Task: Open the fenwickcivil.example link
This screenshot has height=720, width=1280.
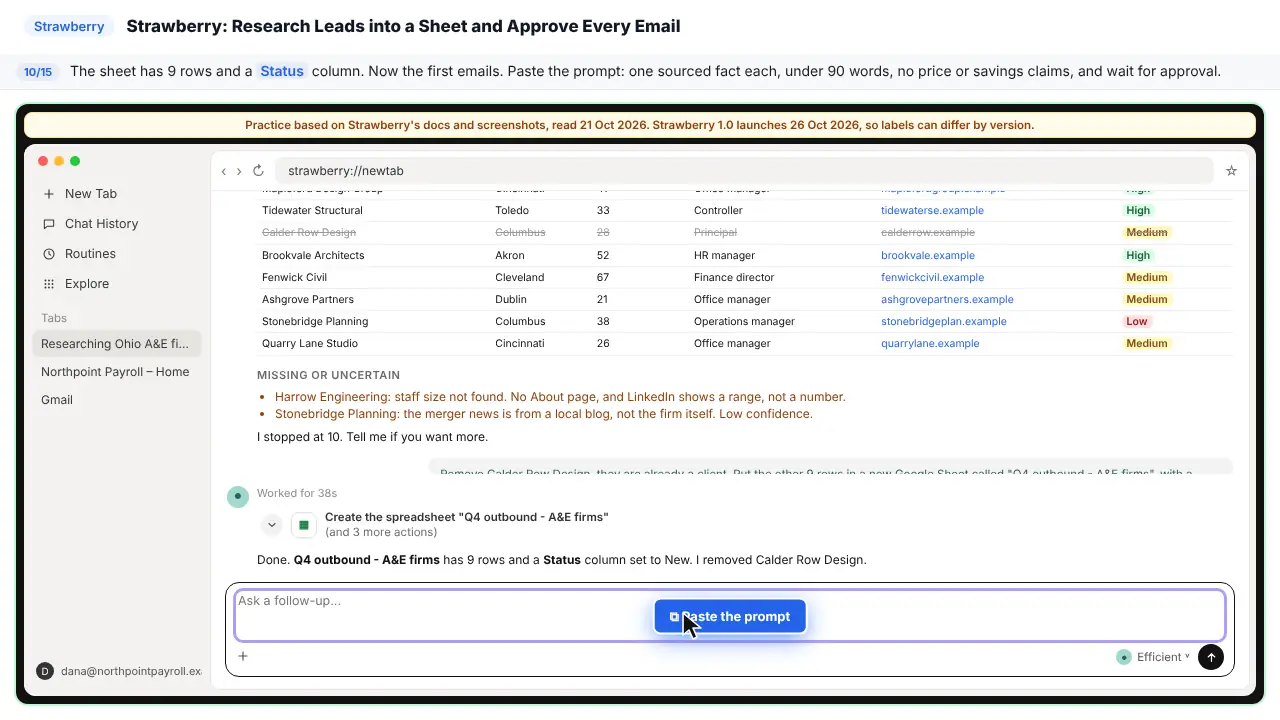Action: (x=932, y=278)
